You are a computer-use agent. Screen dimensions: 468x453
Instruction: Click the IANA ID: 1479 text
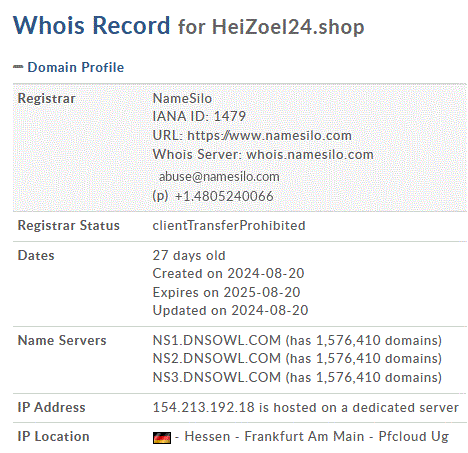[199, 116]
